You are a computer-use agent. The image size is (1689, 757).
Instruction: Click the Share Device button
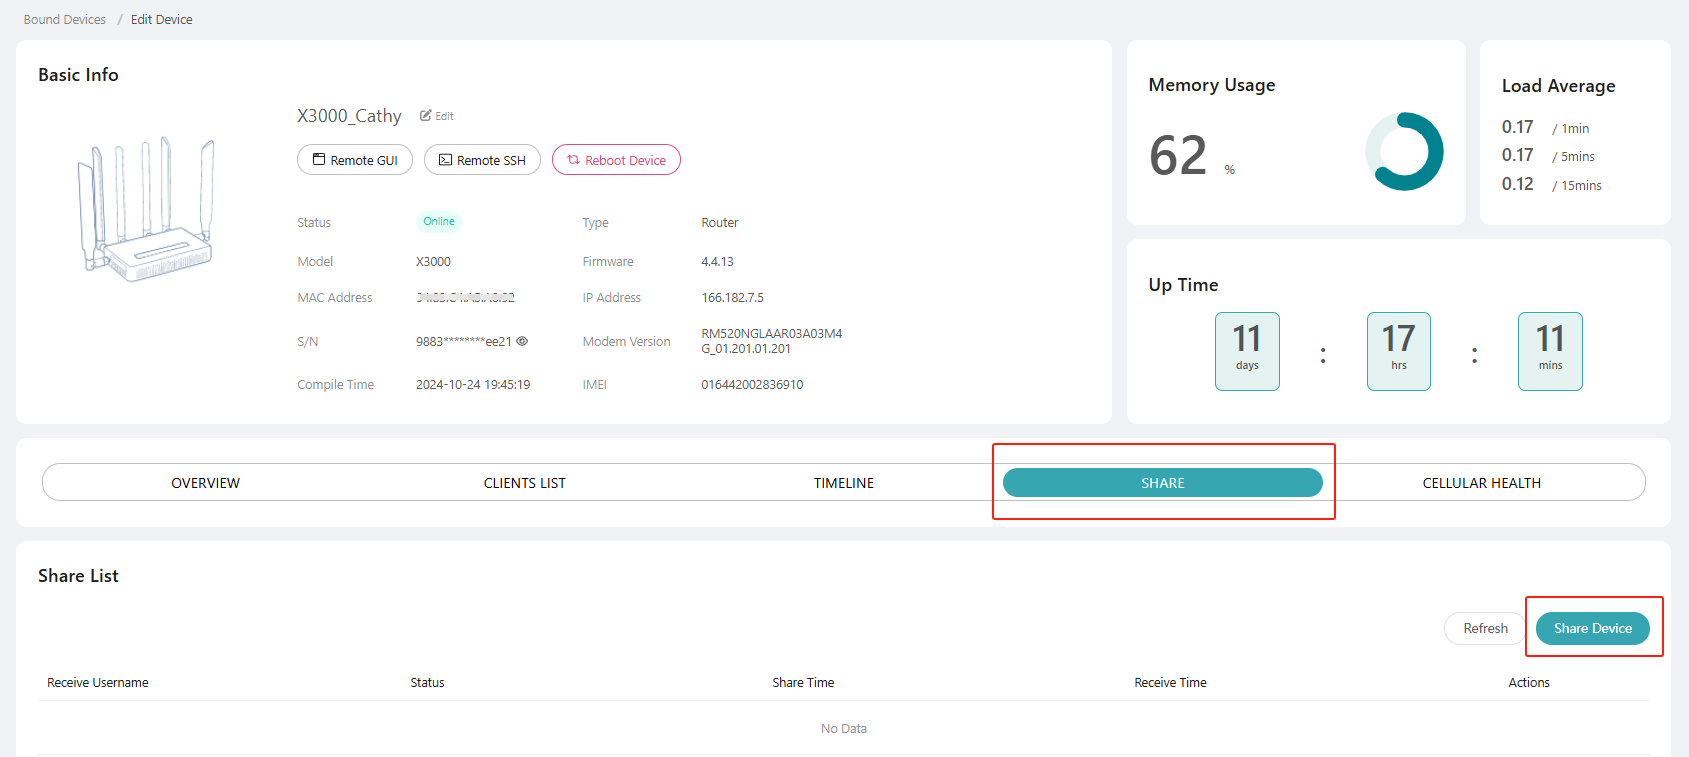[1592, 628]
